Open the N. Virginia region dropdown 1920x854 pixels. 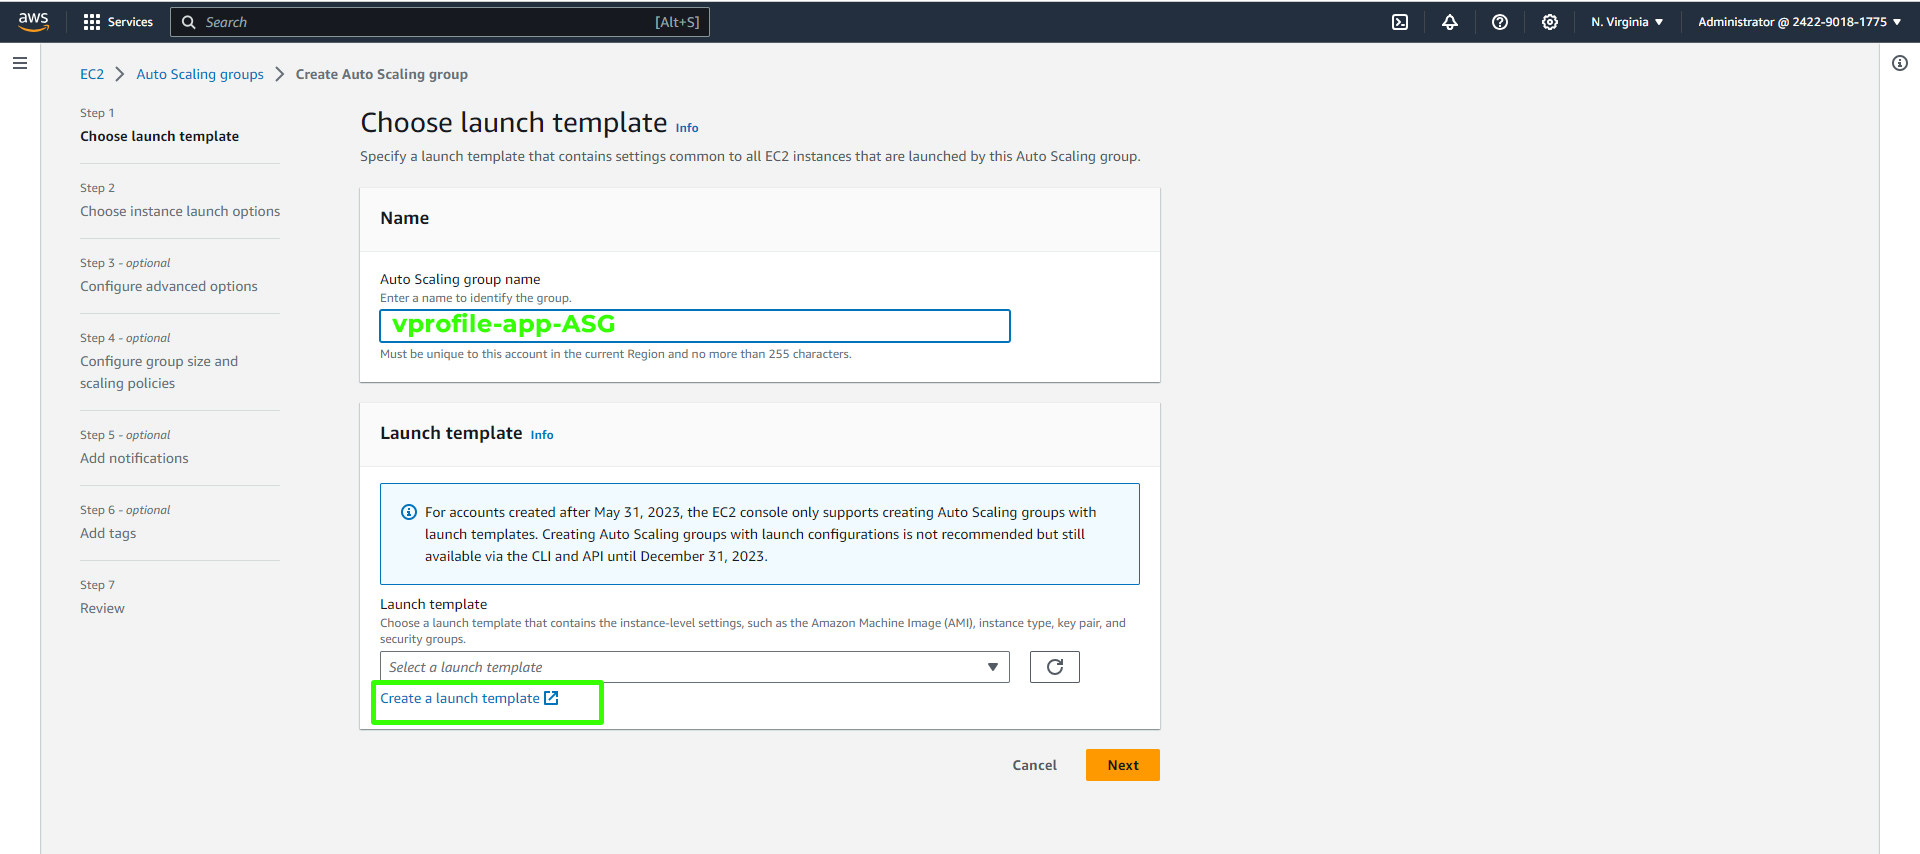point(1627,22)
